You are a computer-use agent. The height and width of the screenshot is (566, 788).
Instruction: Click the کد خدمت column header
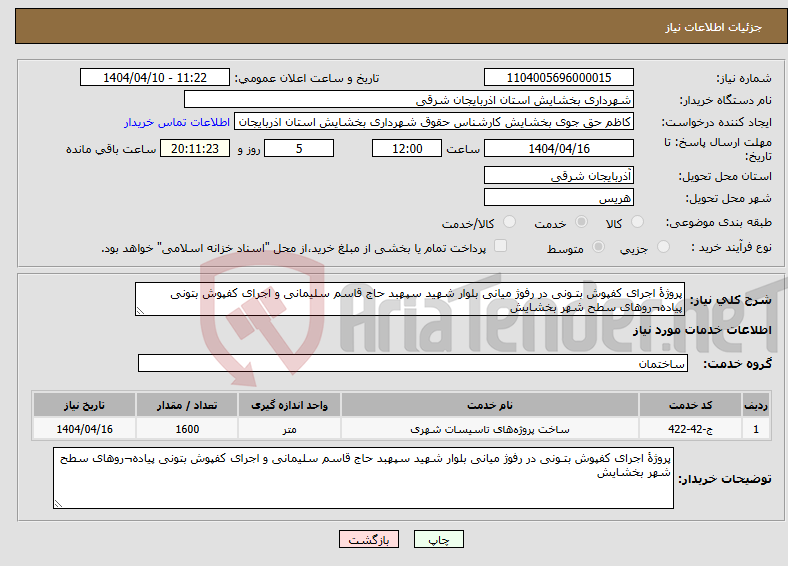tap(691, 405)
